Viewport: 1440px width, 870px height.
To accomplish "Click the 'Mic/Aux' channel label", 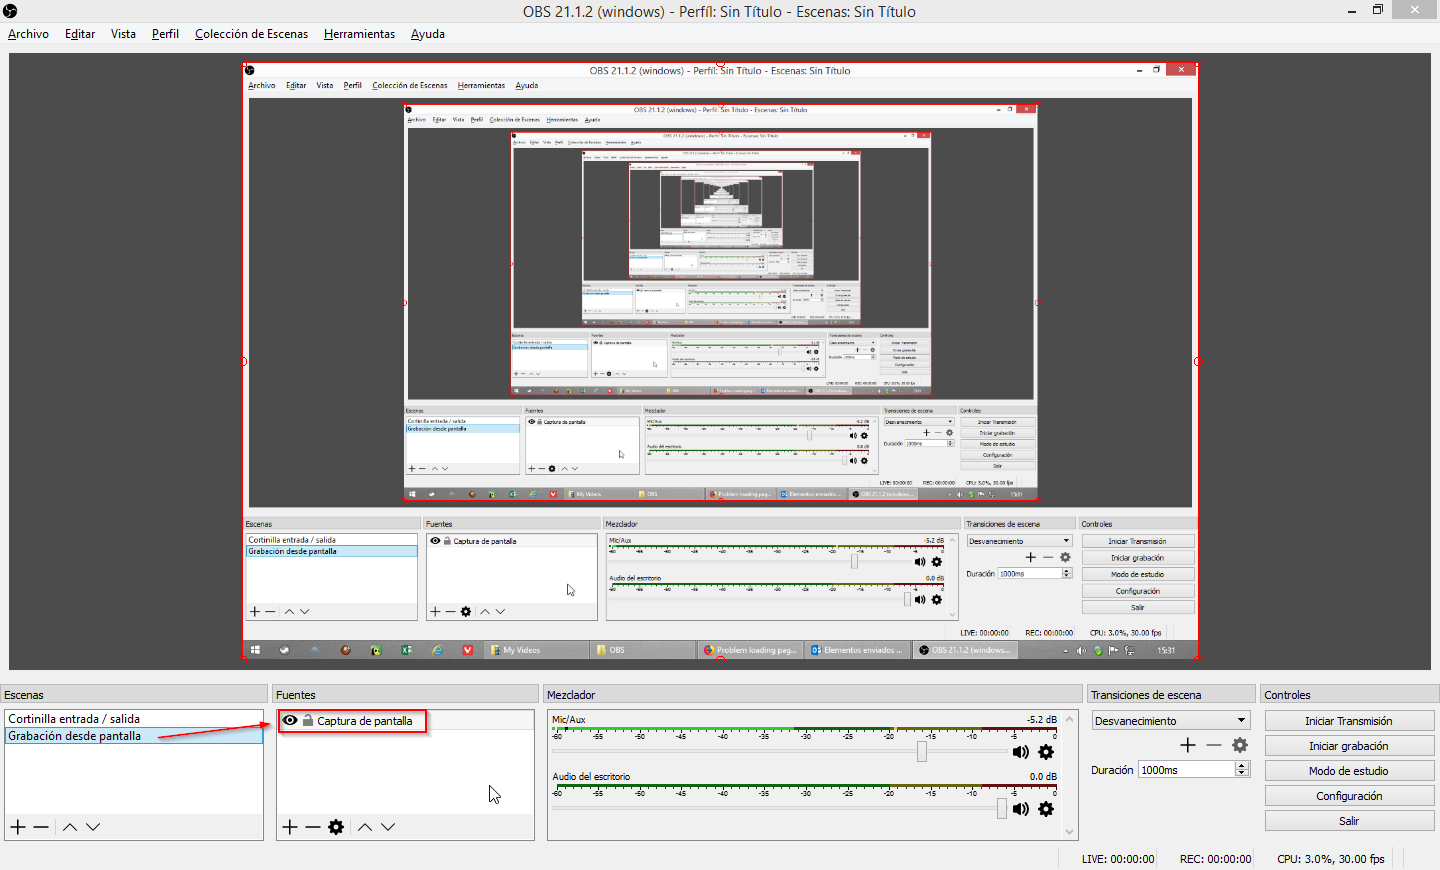I will (x=569, y=719).
